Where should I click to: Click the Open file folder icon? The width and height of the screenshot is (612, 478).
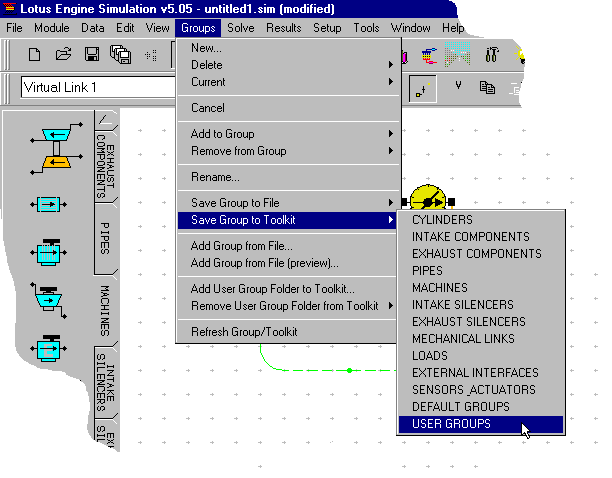[x=63, y=54]
